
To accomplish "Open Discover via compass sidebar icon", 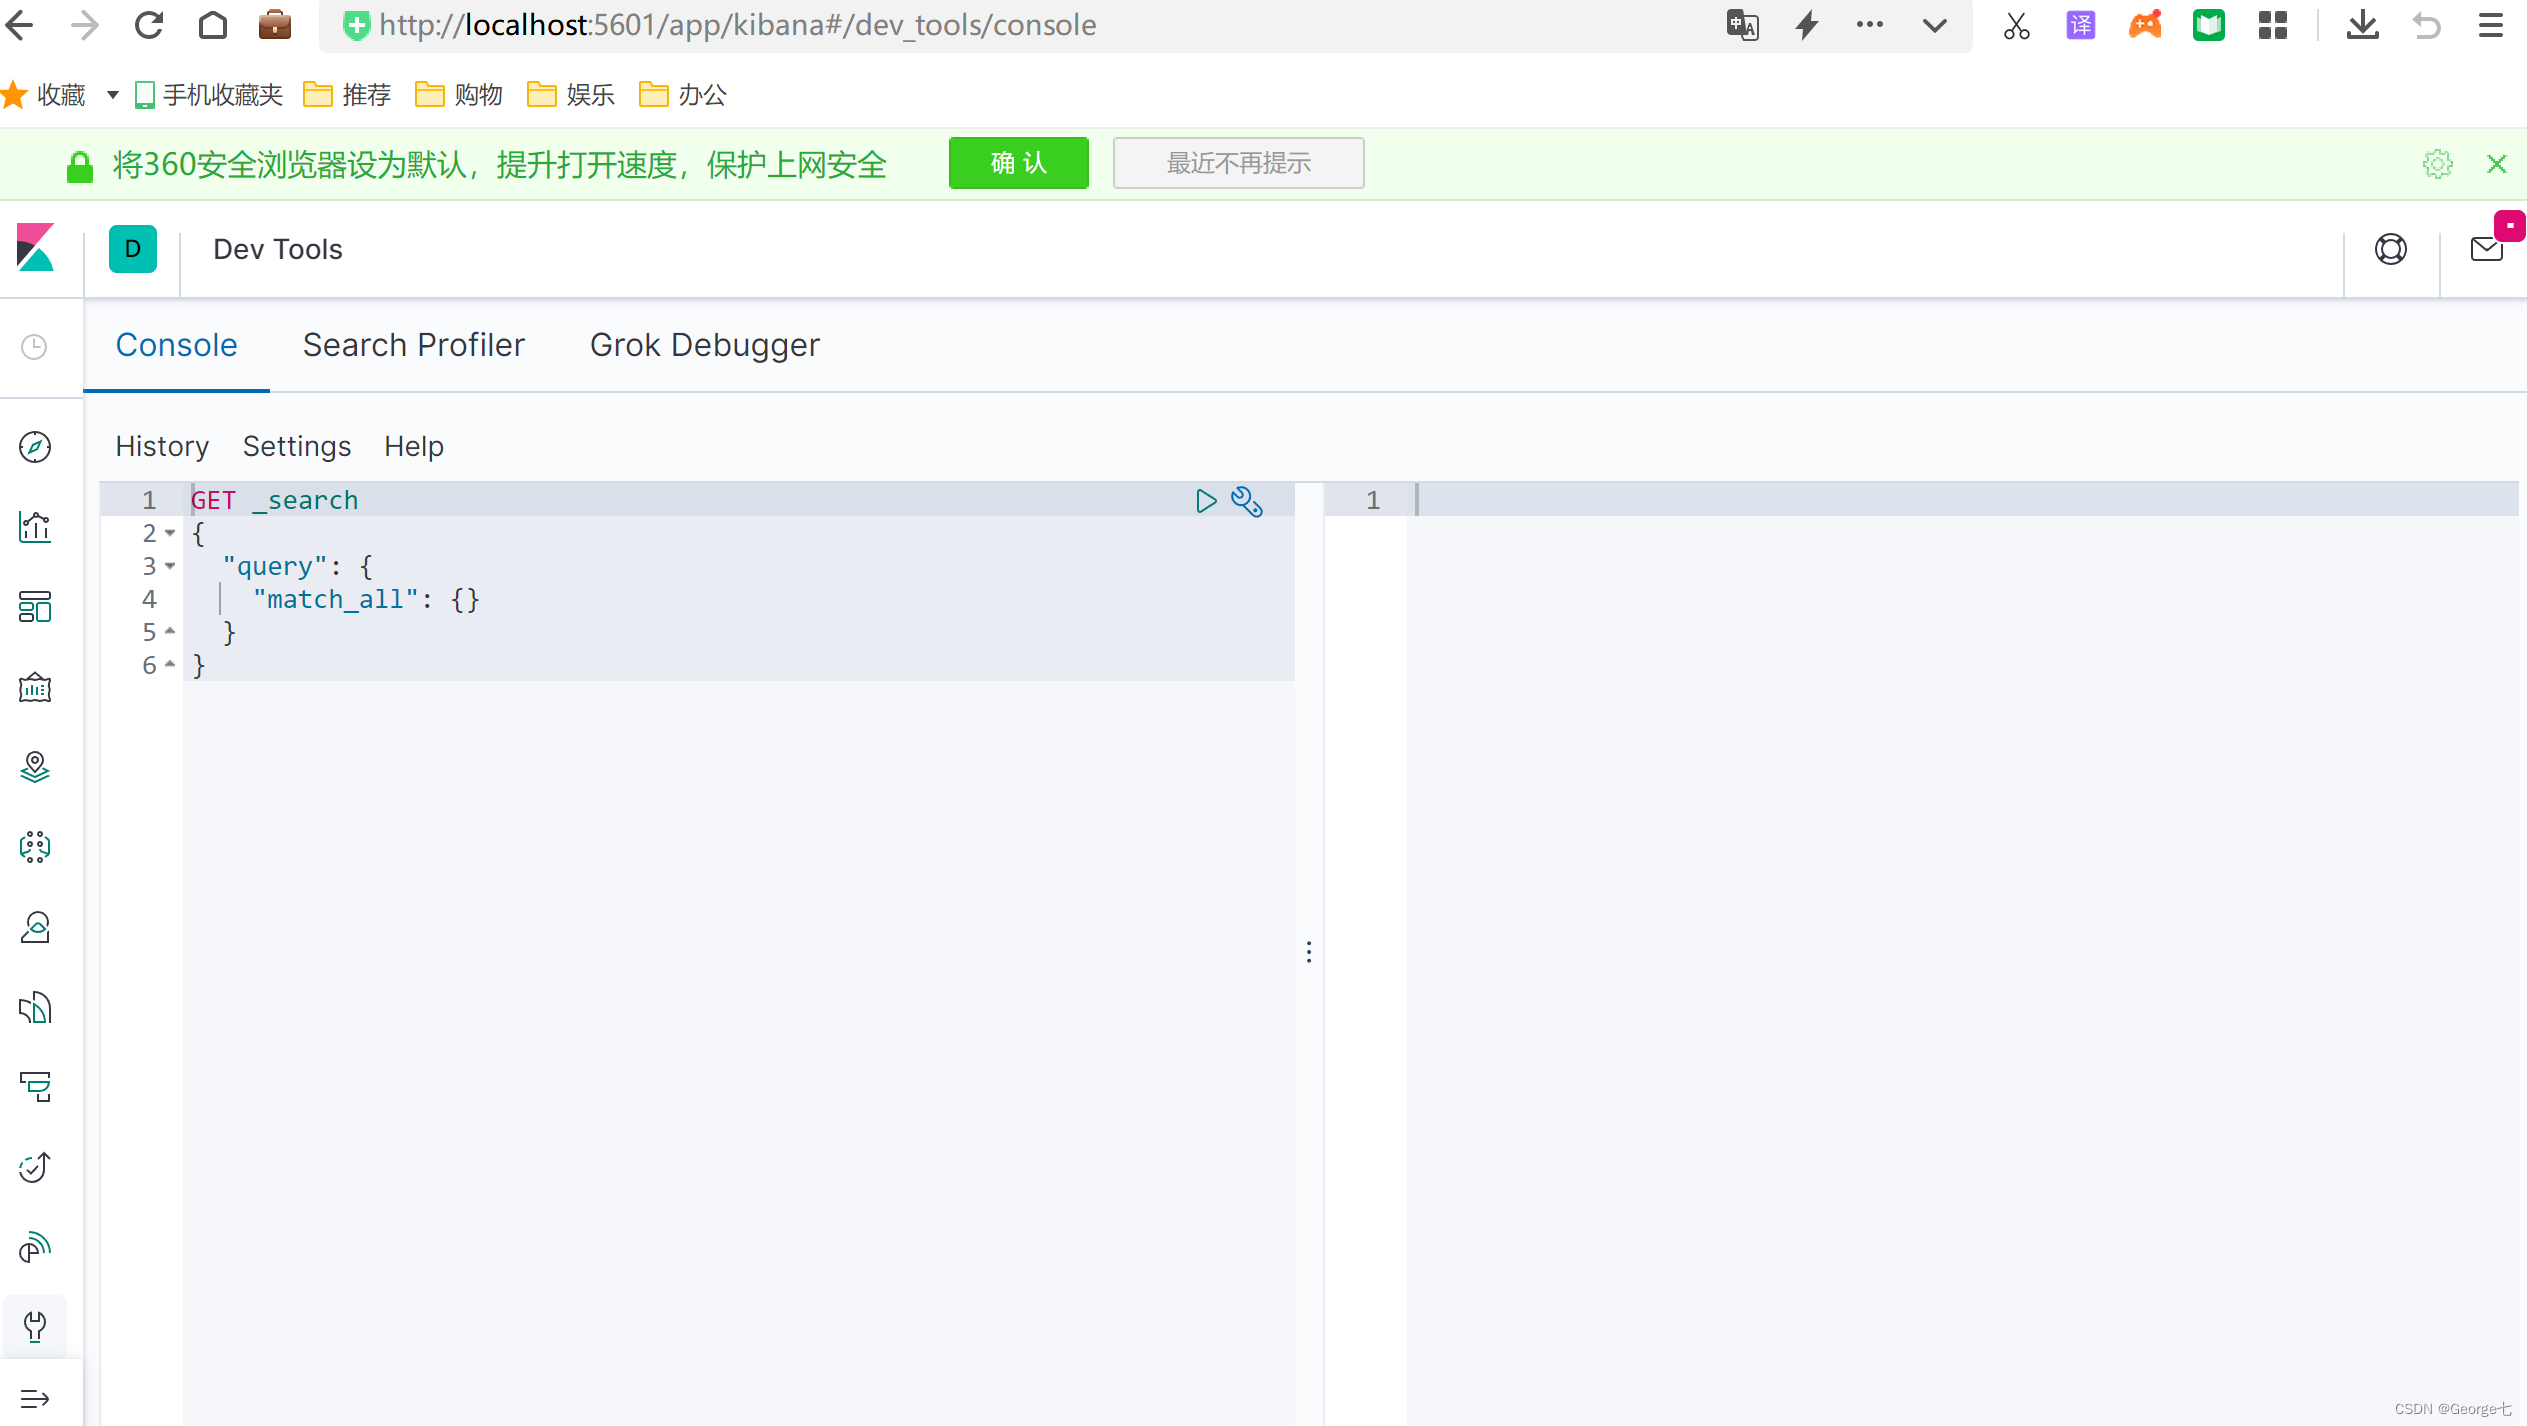I will tap(35, 447).
